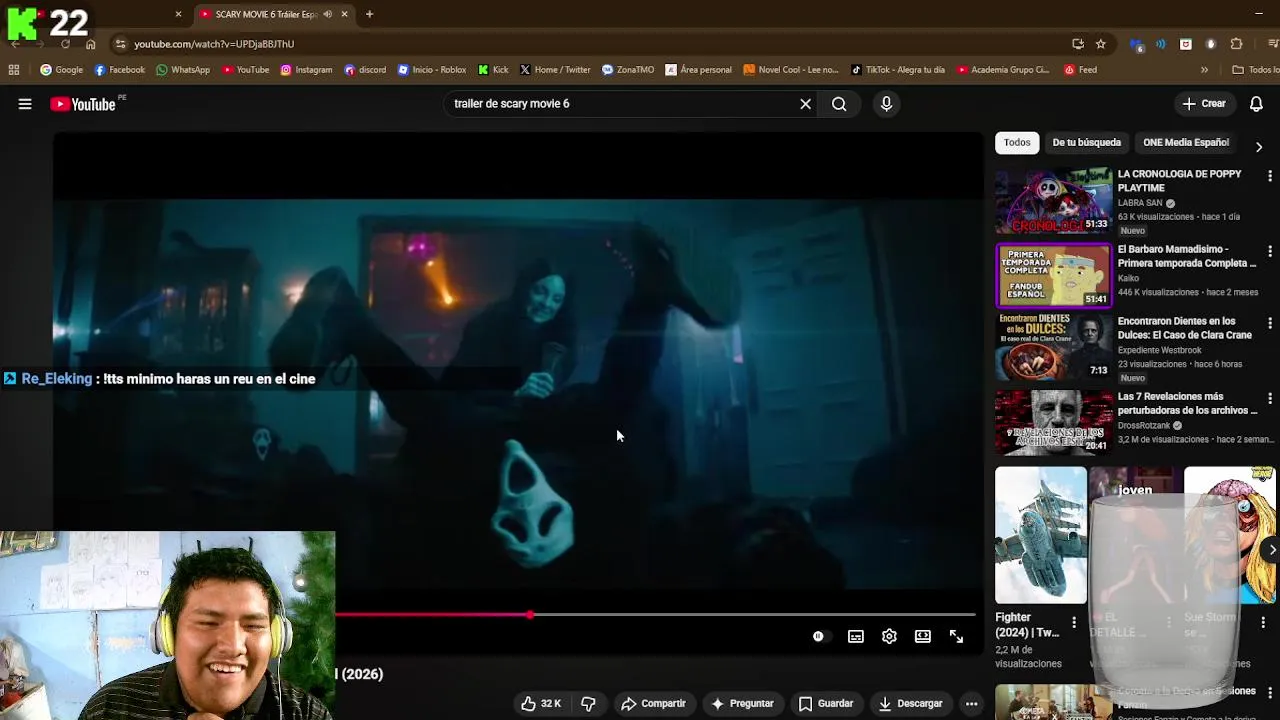Open browser extensions puzzle icon

pyautogui.click(x=1236, y=44)
